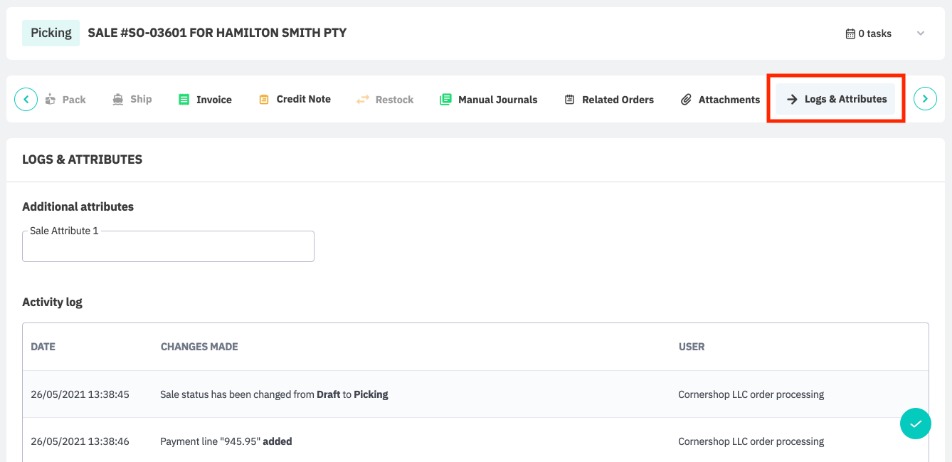Select the Invoice tab label
Screen dimensions: 952x462
214,100
